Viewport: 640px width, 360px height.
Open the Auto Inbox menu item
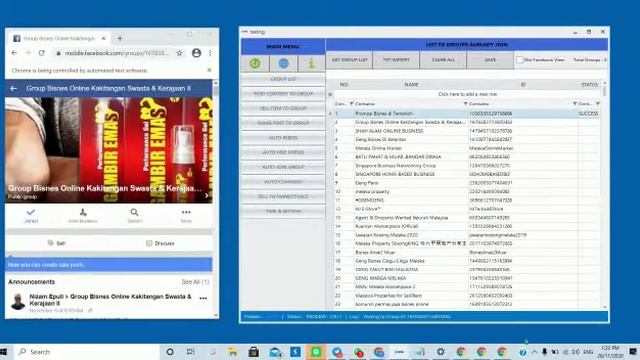pos(283,138)
